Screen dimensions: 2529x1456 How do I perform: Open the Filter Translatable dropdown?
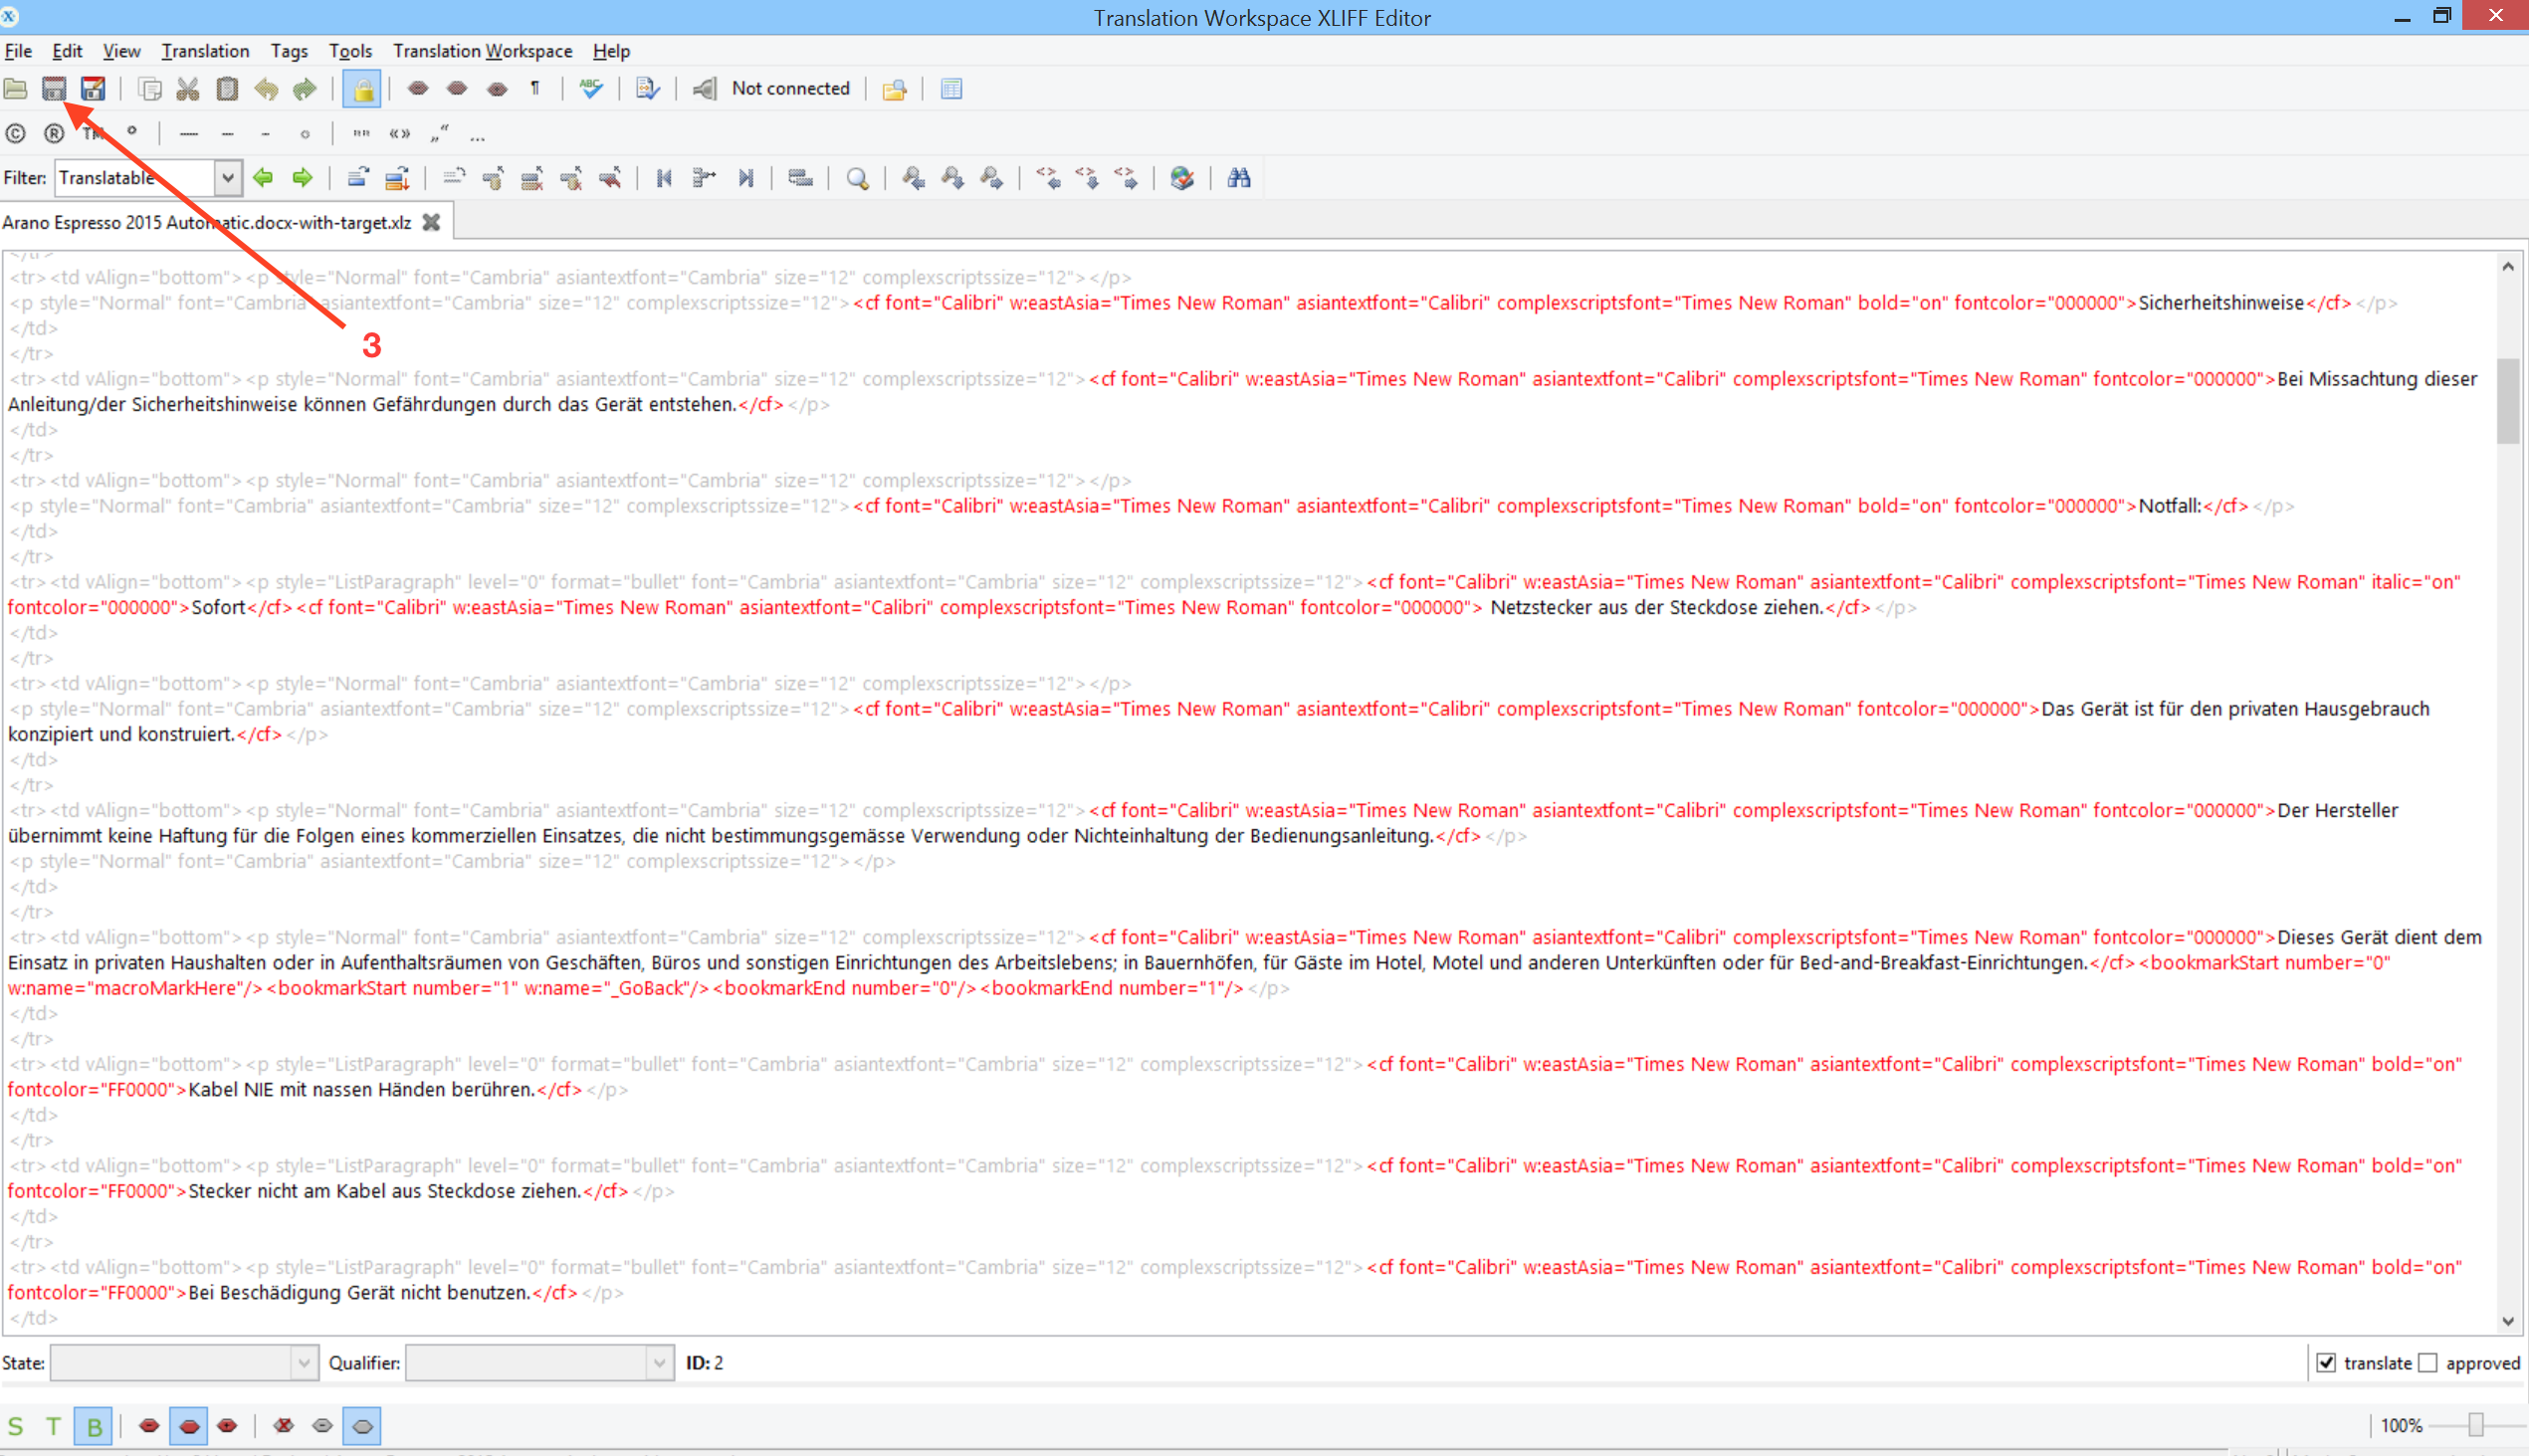coord(228,178)
